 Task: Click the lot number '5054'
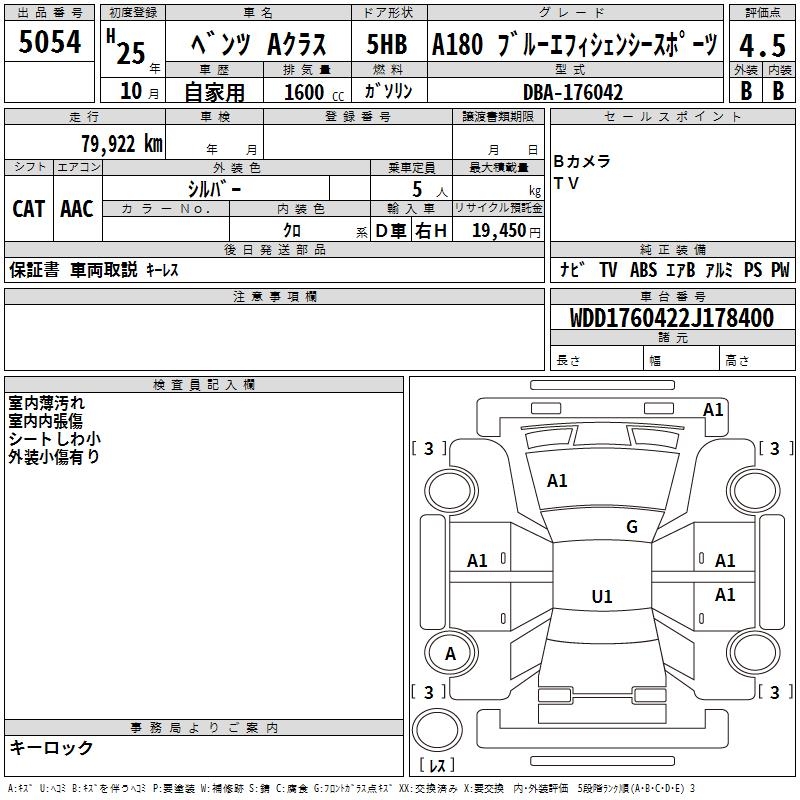[x=49, y=42]
